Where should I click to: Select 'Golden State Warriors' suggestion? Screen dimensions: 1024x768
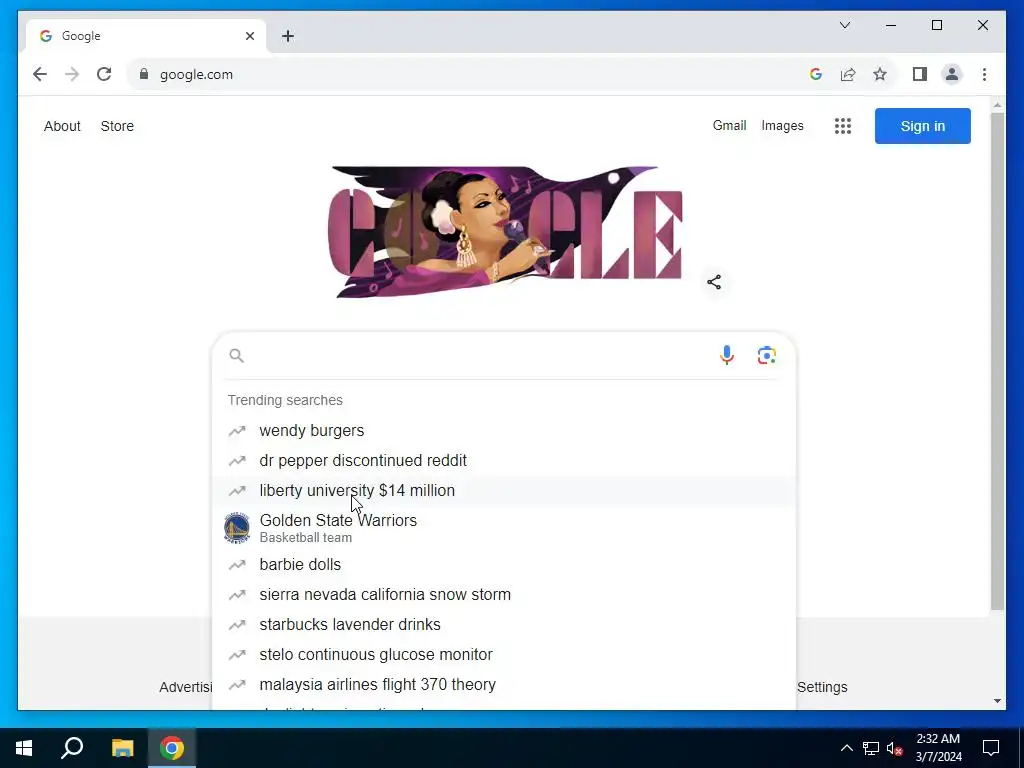[504, 528]
